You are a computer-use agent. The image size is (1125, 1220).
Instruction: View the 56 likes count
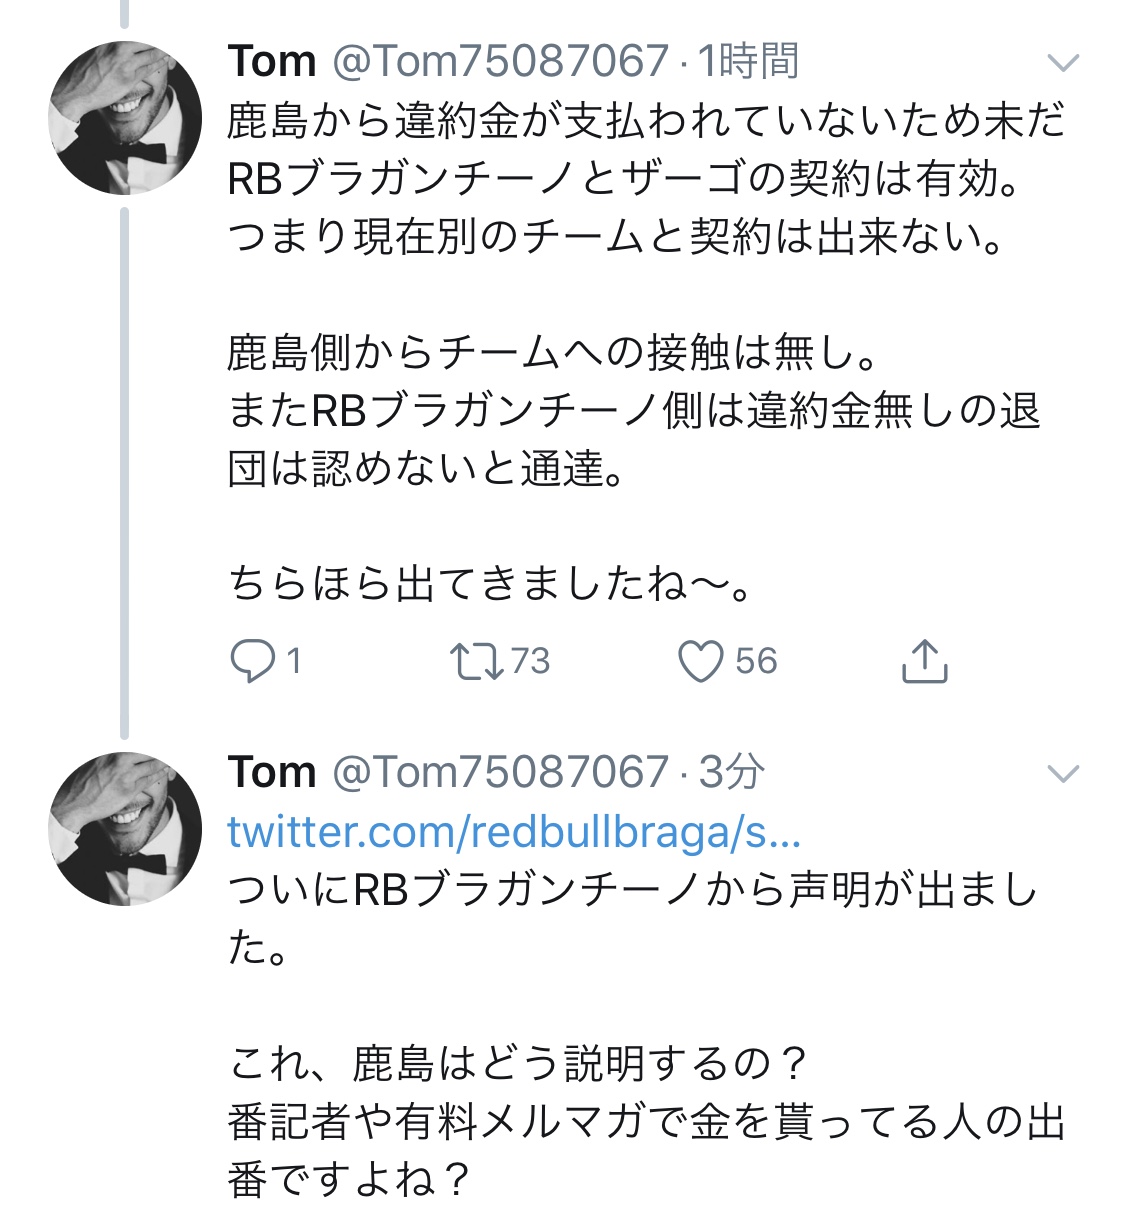point(756,661)
